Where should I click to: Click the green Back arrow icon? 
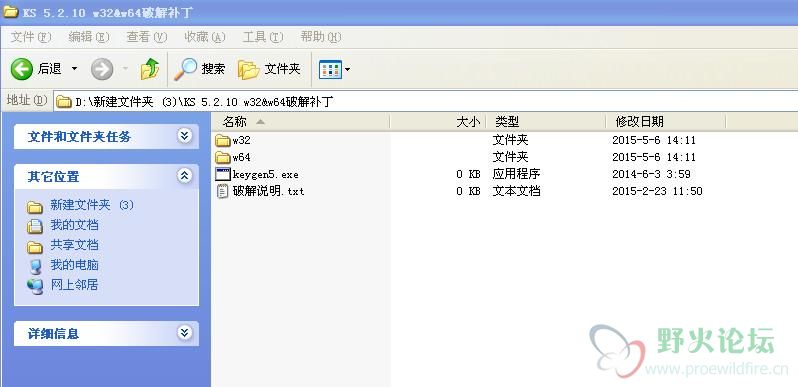click(x=21, y=69)
